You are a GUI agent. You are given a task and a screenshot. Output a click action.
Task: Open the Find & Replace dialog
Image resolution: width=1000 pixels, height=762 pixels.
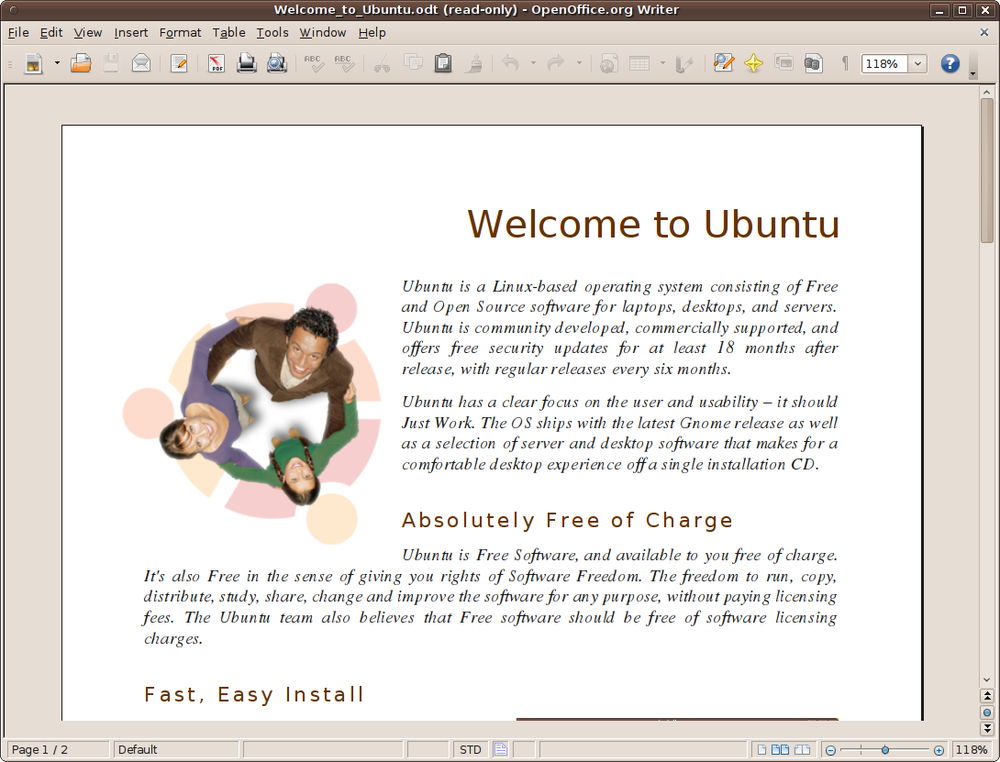[724, 63]
